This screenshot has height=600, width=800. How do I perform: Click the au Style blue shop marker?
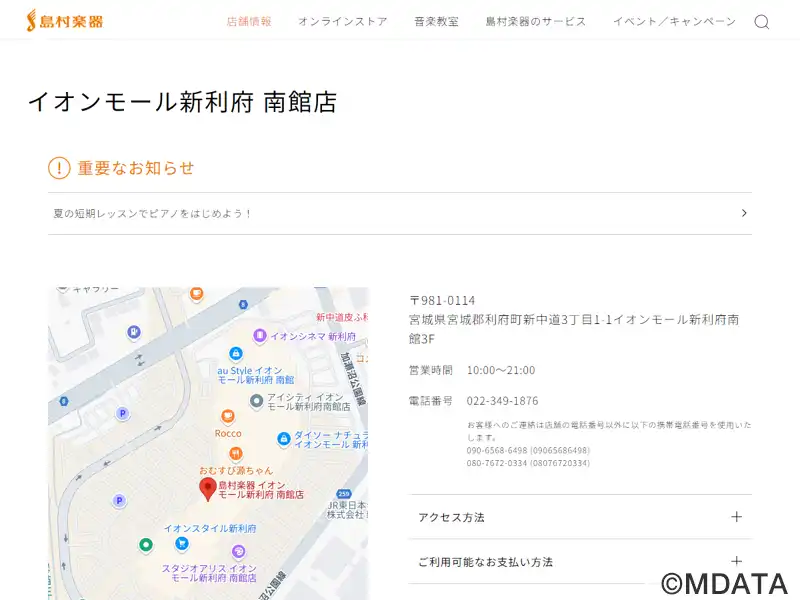(x=235, y=353)
